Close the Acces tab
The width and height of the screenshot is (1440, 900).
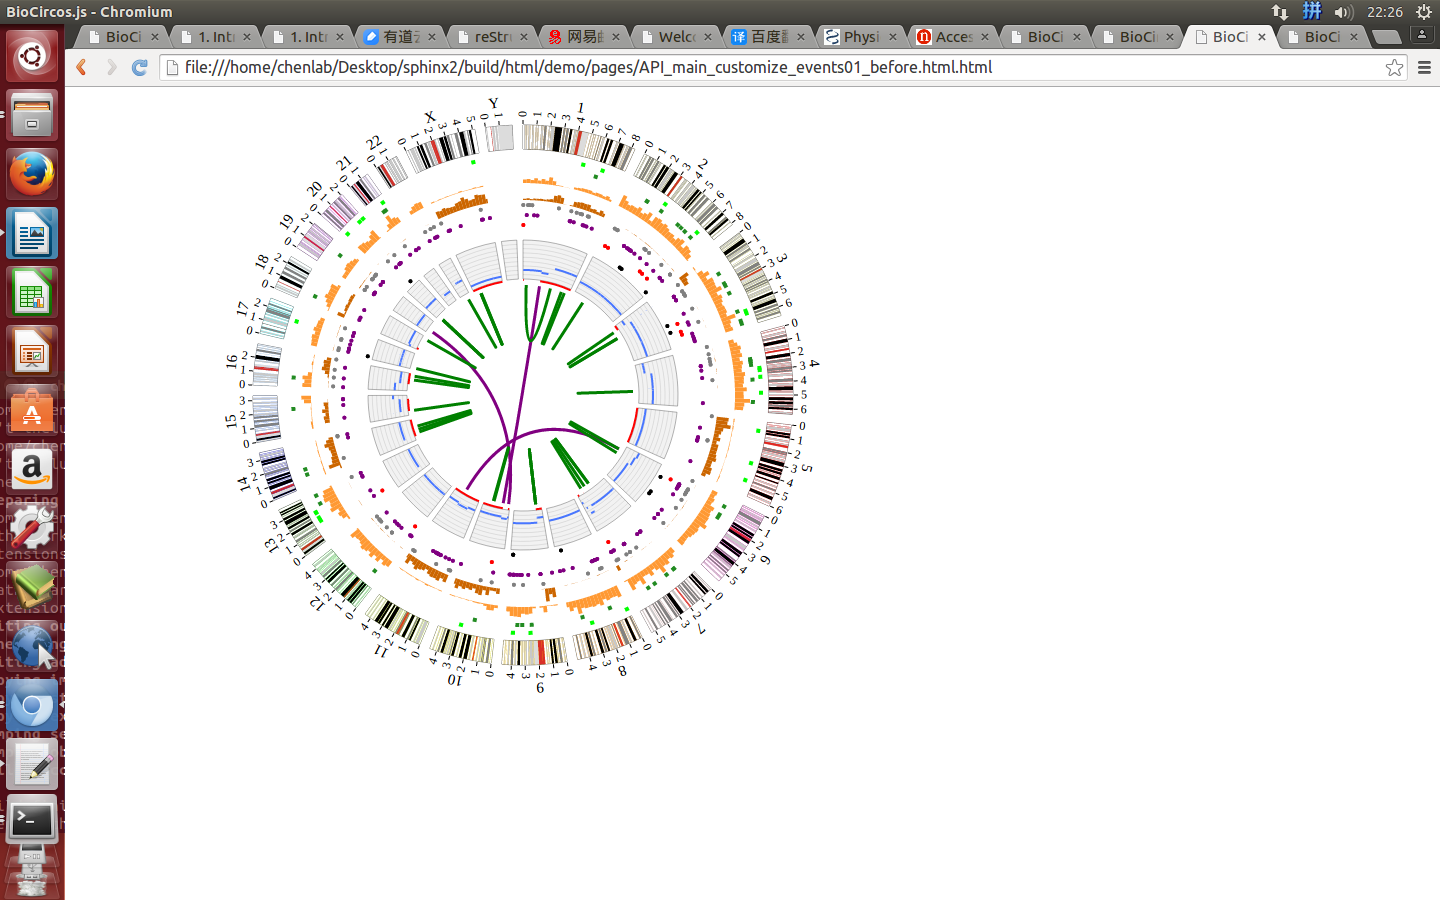coord(985,36)
